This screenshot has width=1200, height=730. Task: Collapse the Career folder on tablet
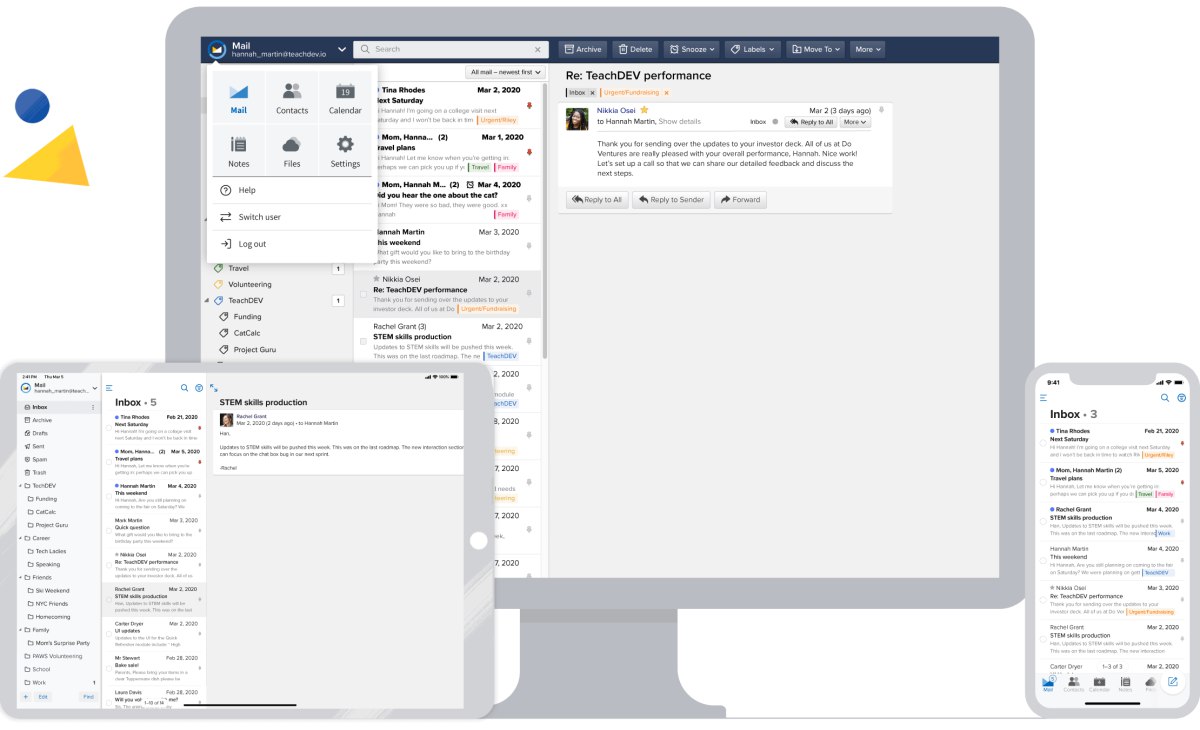point(22,537)
